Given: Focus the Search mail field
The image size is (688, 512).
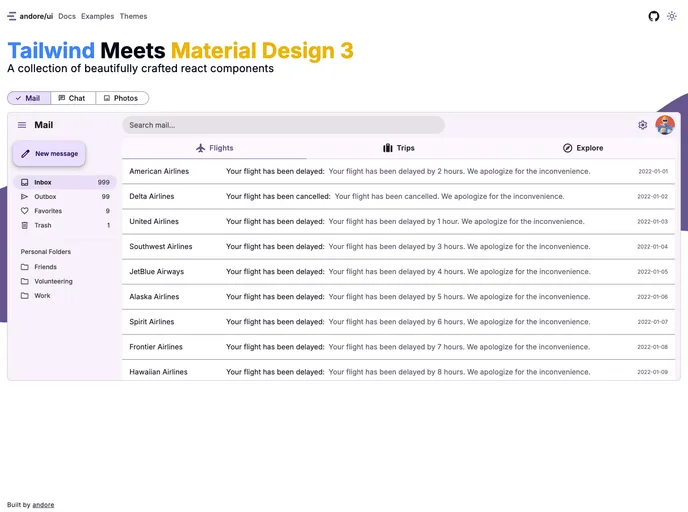Looking at the screenshot, I should 283,125.
